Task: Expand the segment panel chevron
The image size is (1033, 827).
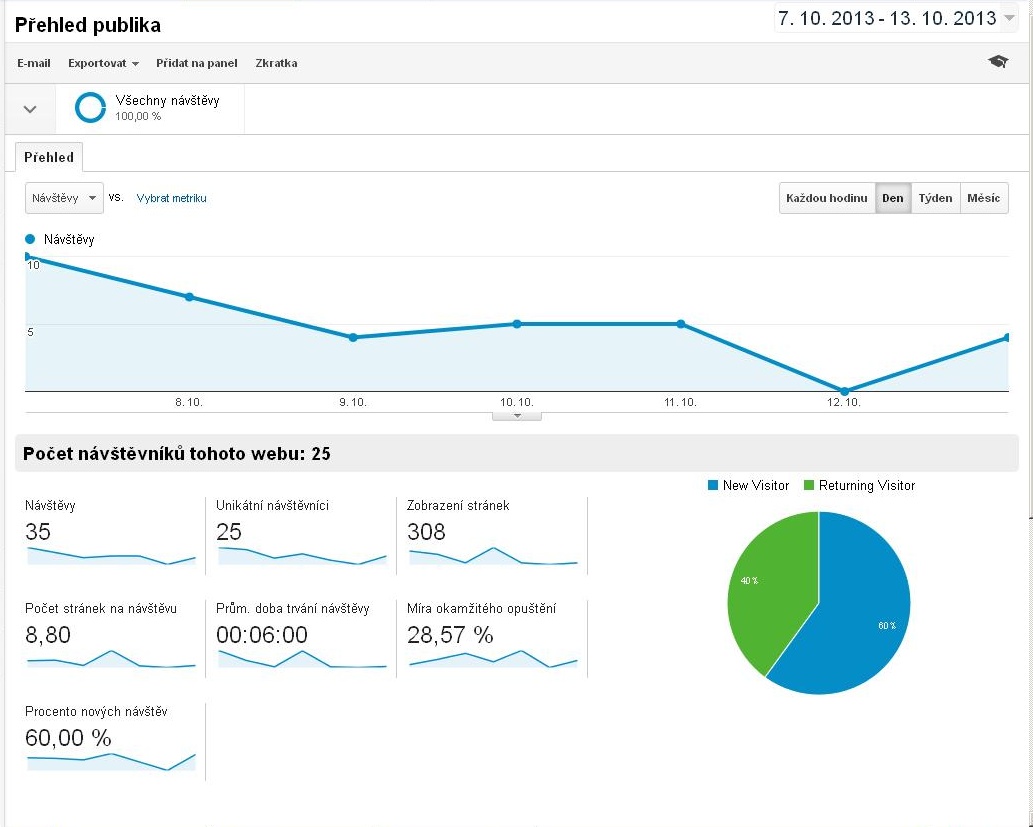Action: tap(30, 109)
